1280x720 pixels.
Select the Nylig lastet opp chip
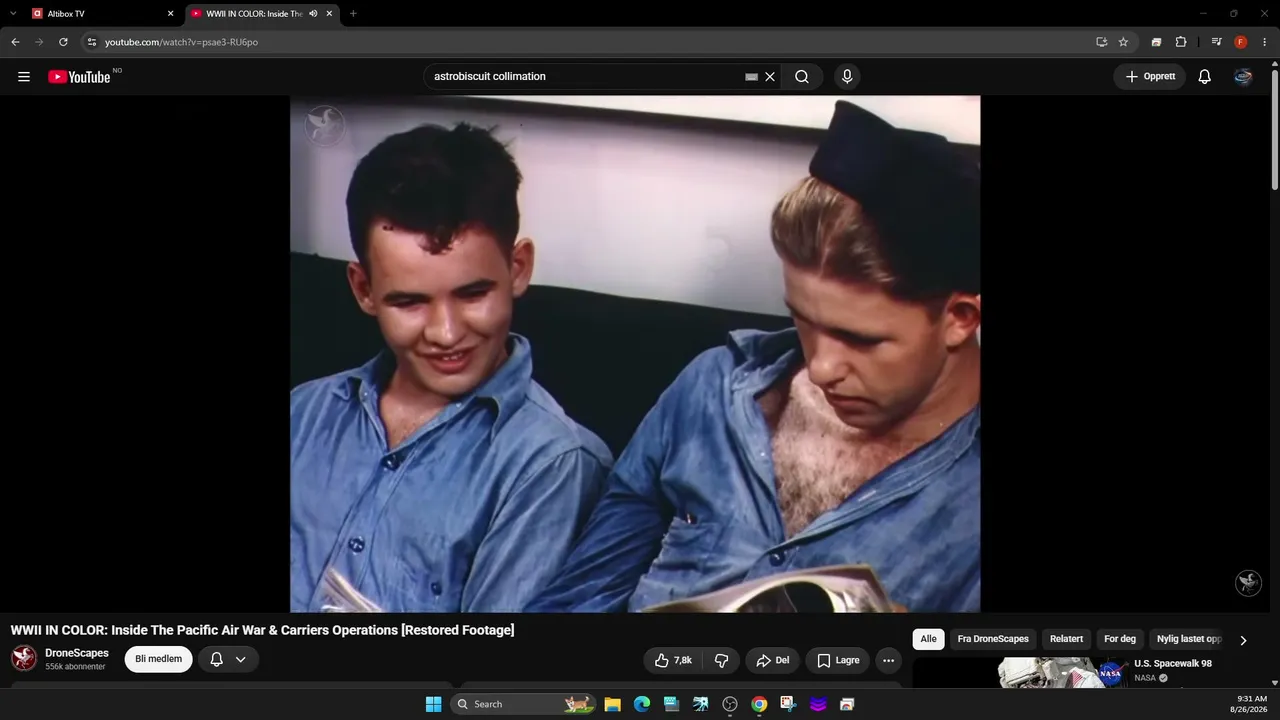tap(1189, 639)
